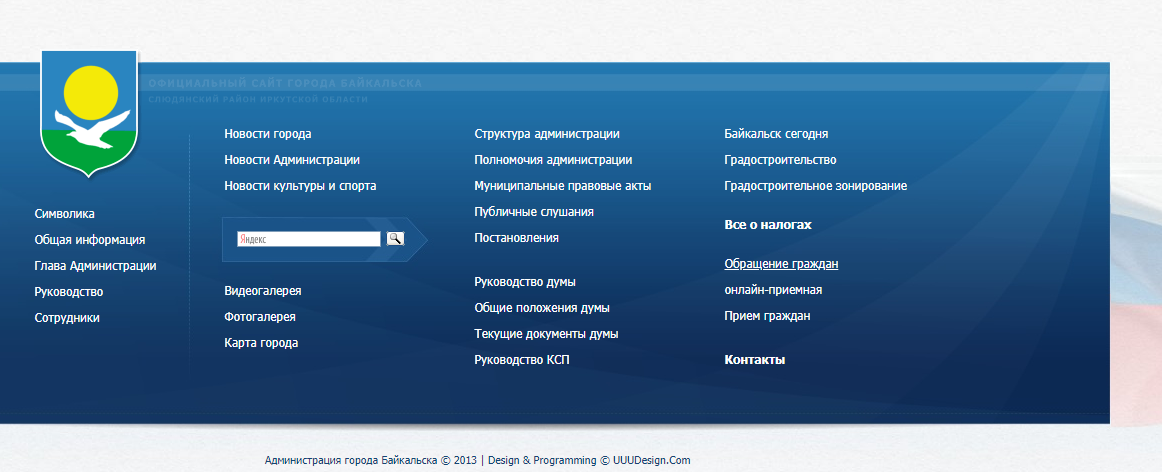The height and width of the screenshot is (472, 1162).
Task: Click the Yandex search input field
Action: coord(308,239)
